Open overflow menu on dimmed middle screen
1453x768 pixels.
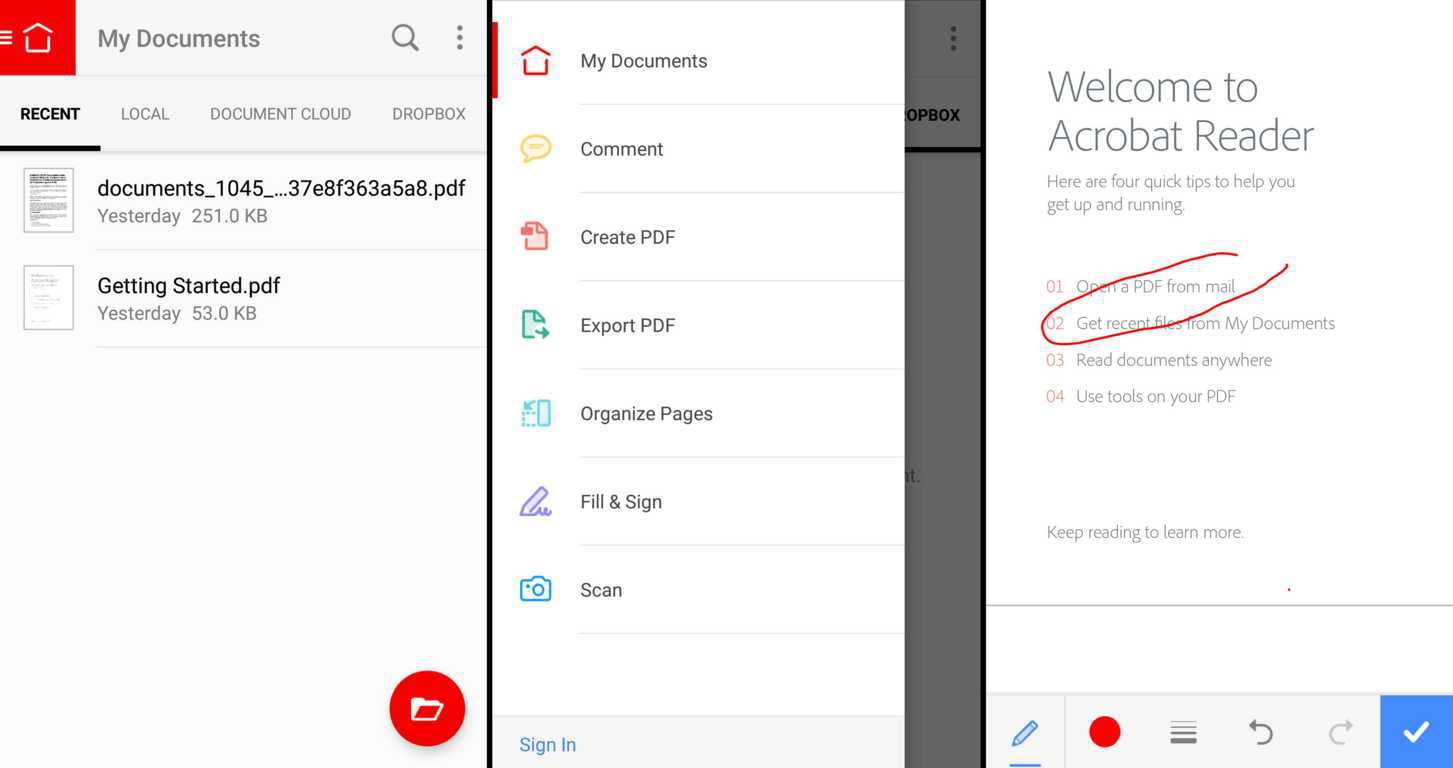(x=953, y=38)
